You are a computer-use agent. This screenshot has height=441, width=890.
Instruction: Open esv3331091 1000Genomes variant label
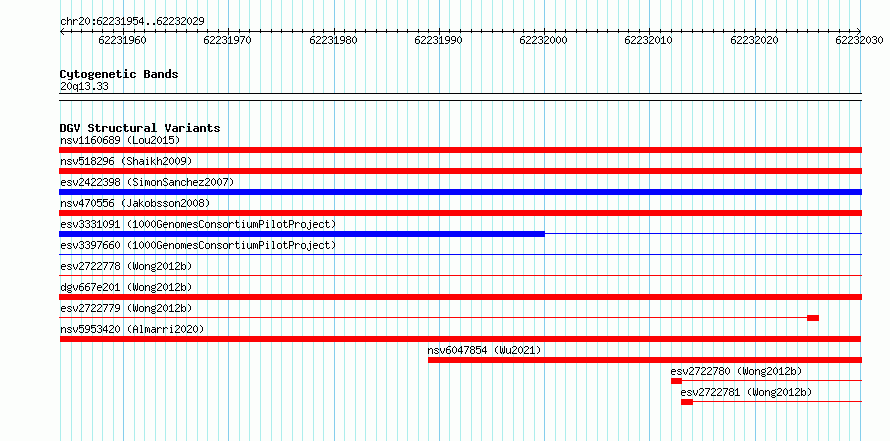pos(198,224)
